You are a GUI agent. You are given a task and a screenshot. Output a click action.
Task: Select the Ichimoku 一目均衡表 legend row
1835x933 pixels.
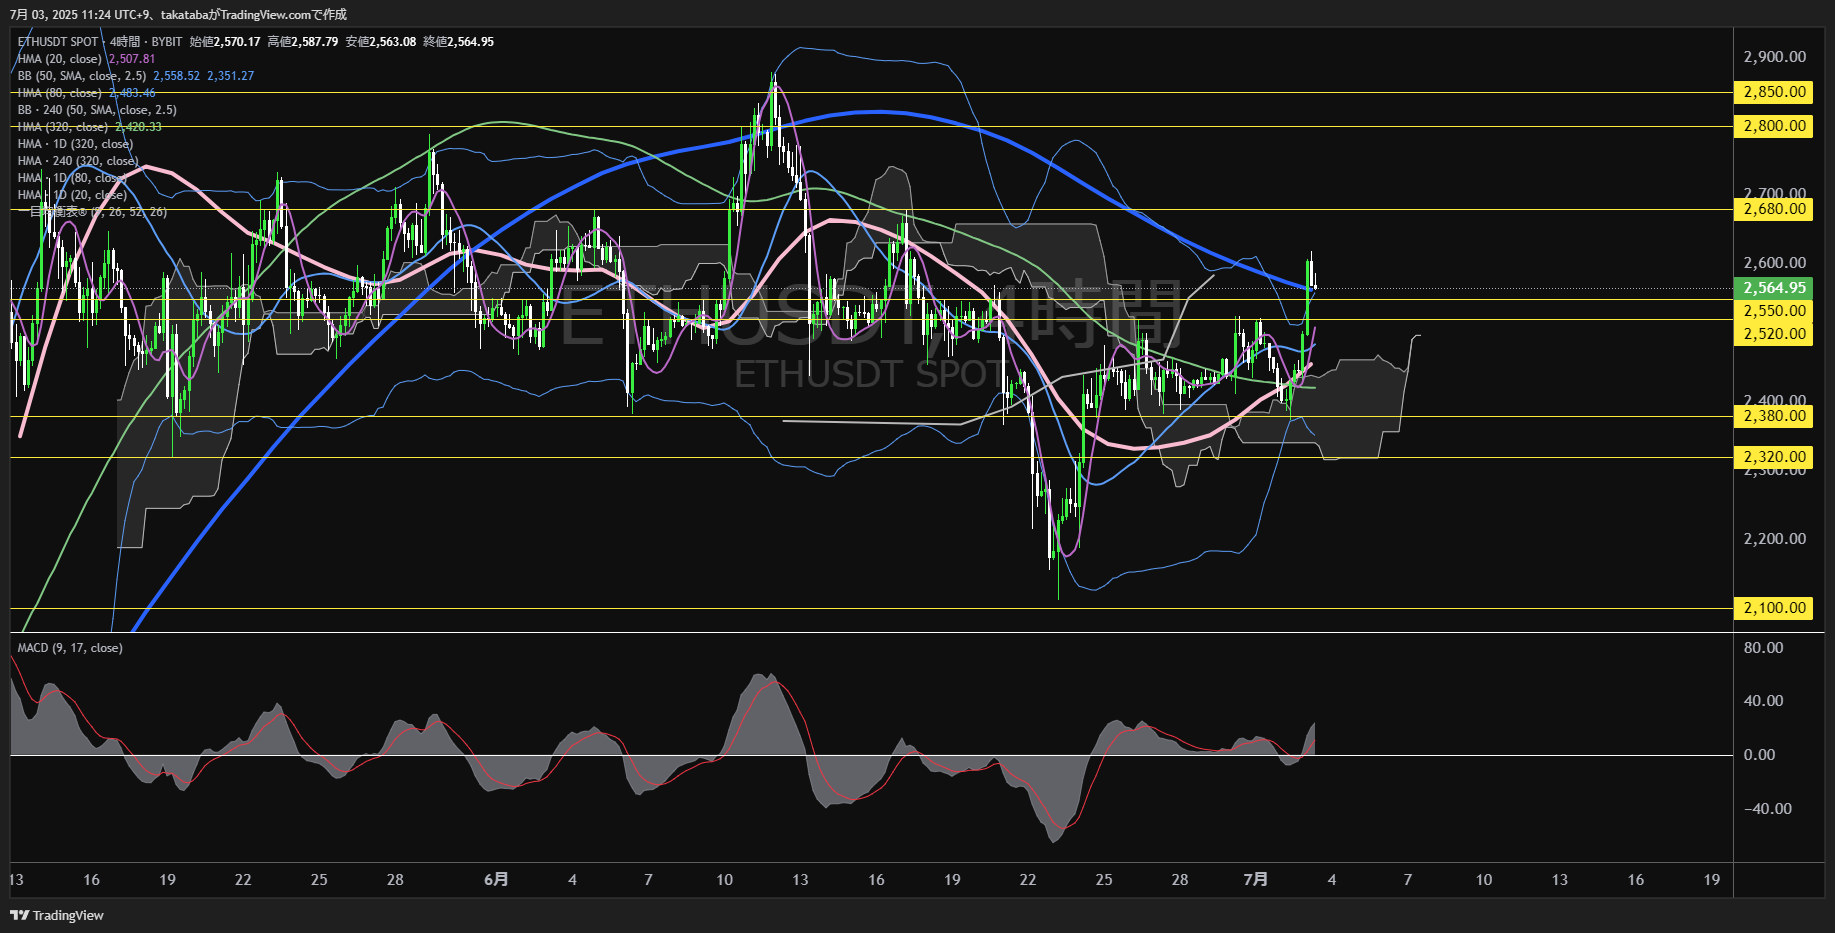(92, 212)
